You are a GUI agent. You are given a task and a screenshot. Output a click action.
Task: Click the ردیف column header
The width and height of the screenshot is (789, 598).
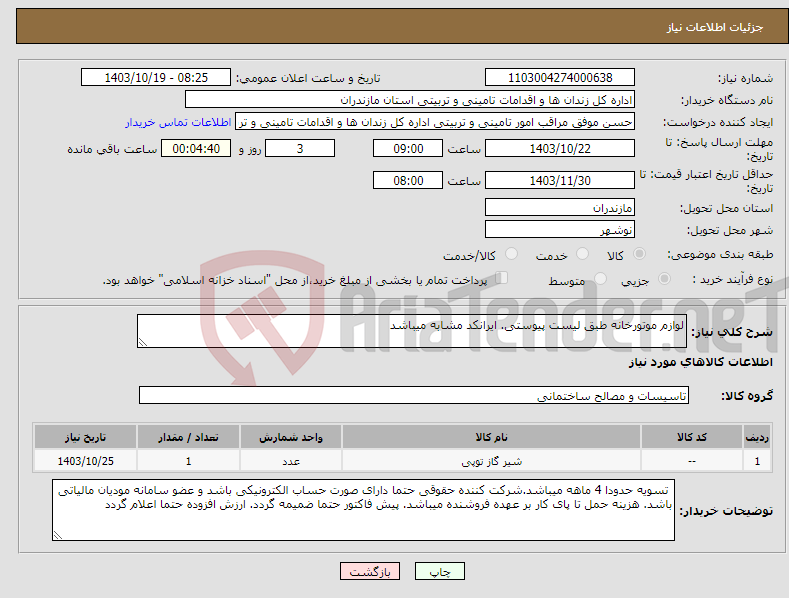pos(757,437)
